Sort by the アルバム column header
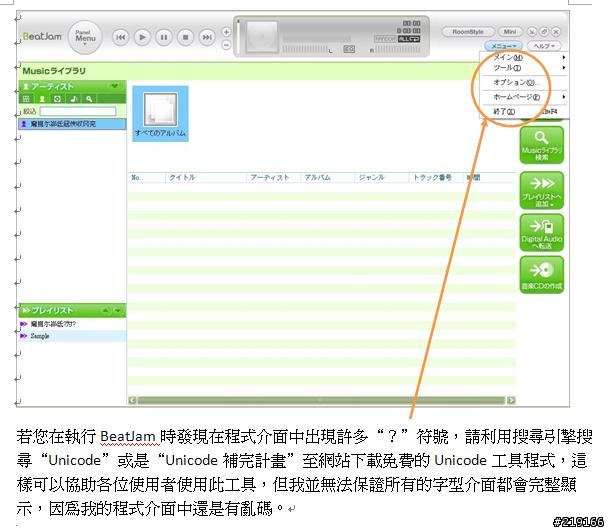The width and height of the screenshot is (609, 530). [327, 177]
